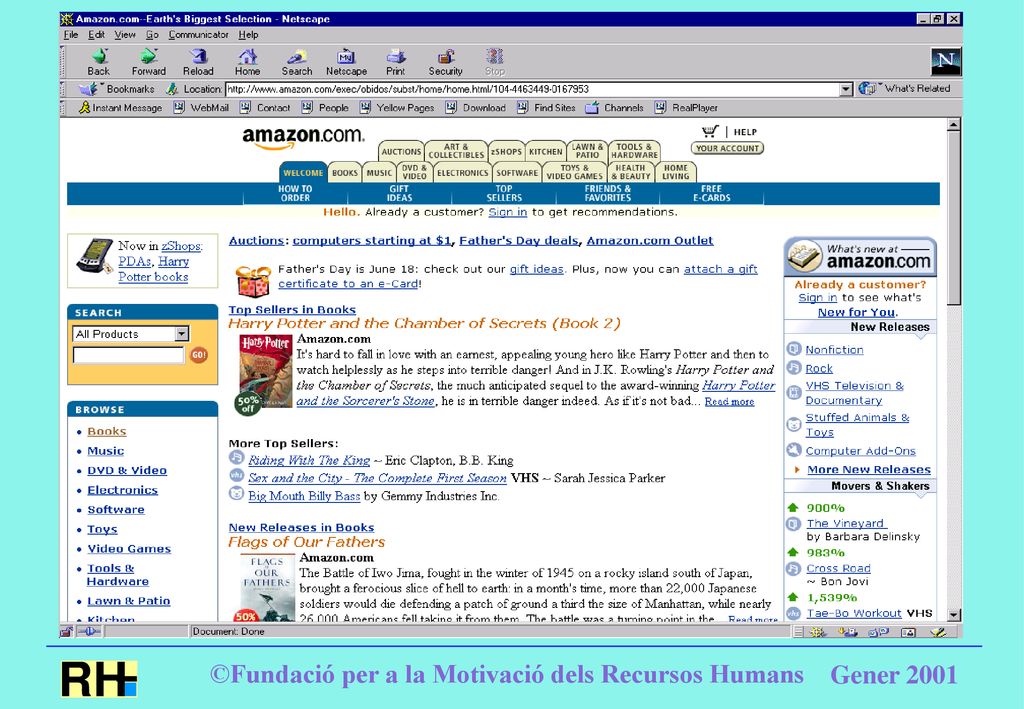This screenshot has height=709, width=1024.
Task: Switch to the Books tab
Action: [x=345, y=172]
